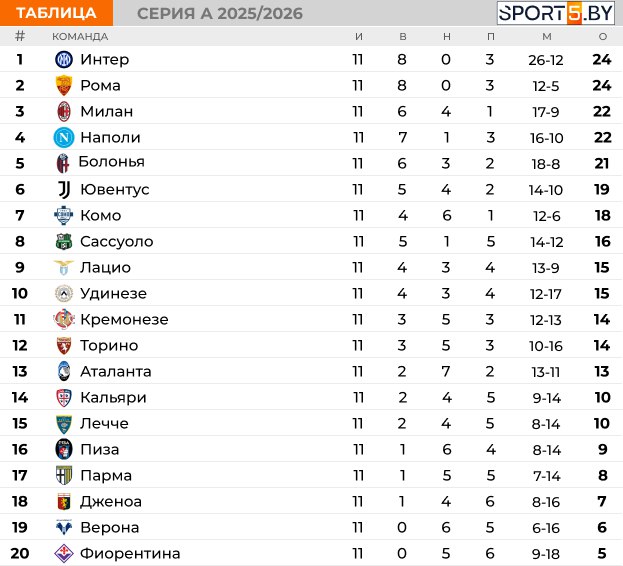The width and height of the screenshot is (623, 566).
Task: Click the Lazio club crest
Action: click(x=64, y=267)
